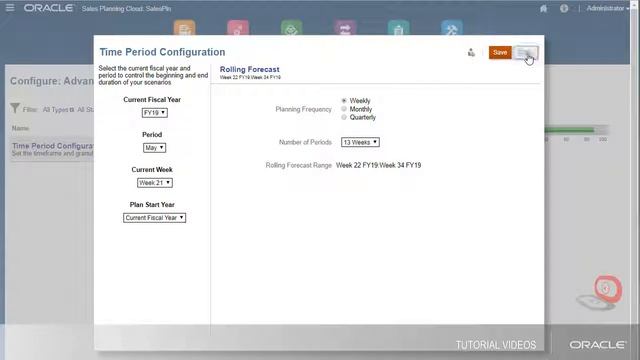Viewport: 640px width, 360px height.
Task: Click the Rolling Forecast Range label
Action: 298,165
